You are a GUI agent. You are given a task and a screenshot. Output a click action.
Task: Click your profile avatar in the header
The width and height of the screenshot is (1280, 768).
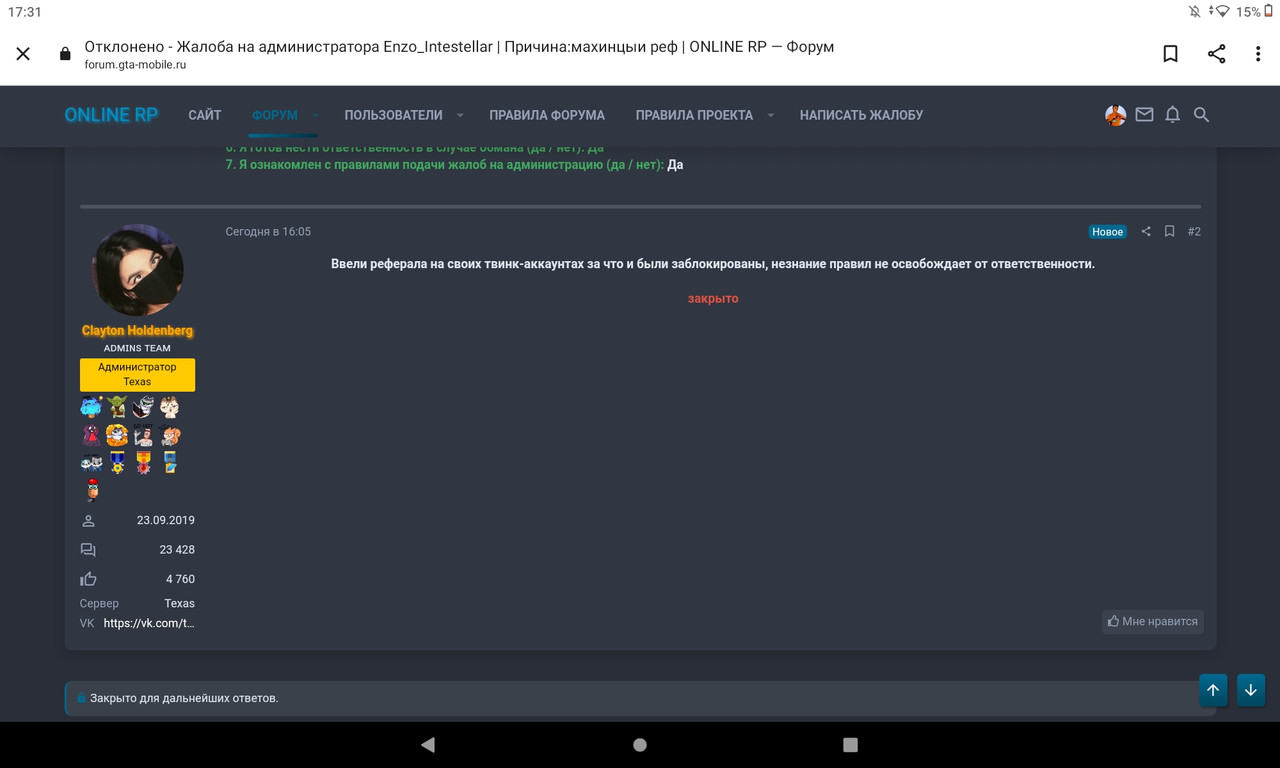(1113, 115)
